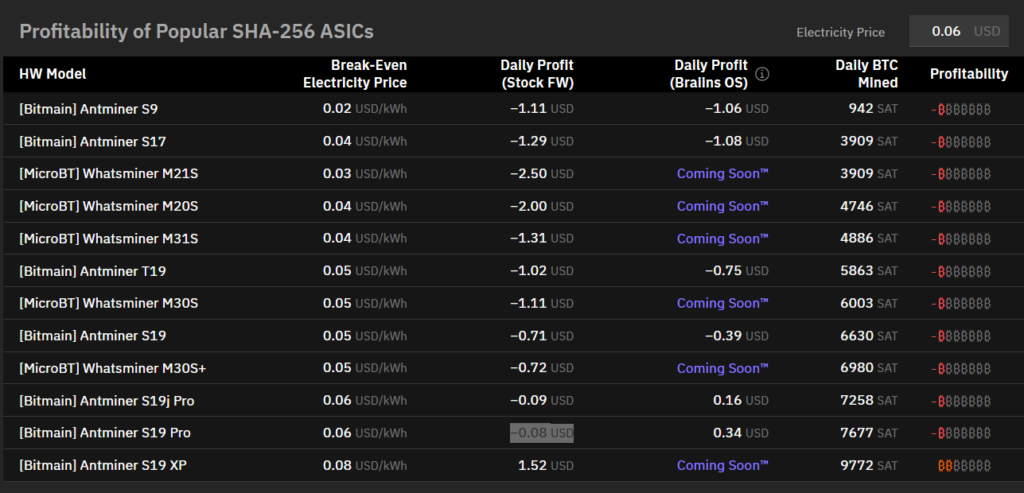Click the 4746 SAT daily mined value

(x=869, y=206)
